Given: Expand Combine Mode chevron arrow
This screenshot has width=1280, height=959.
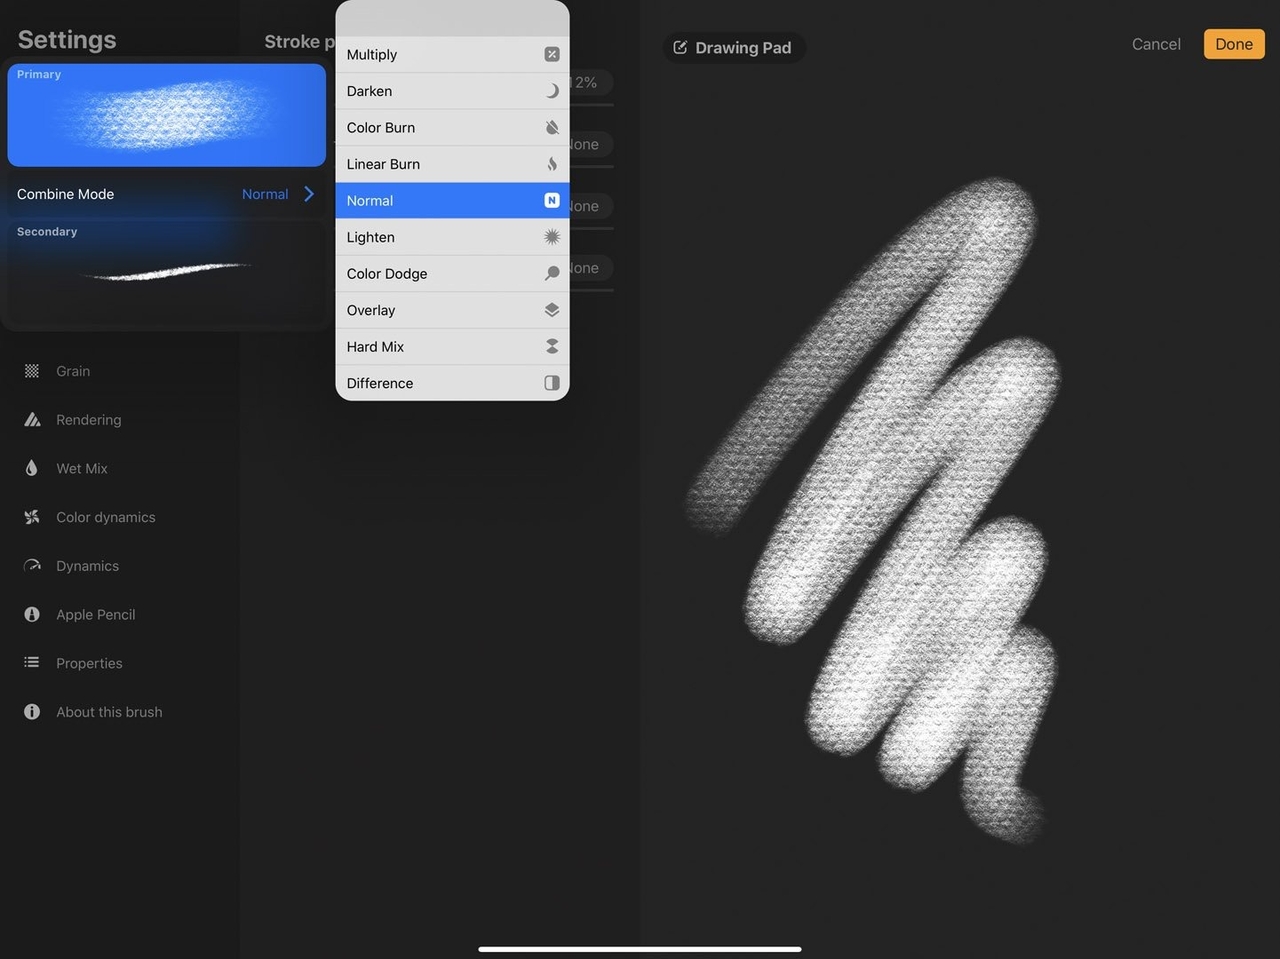Looking at the screenshot, I should 309,194.
